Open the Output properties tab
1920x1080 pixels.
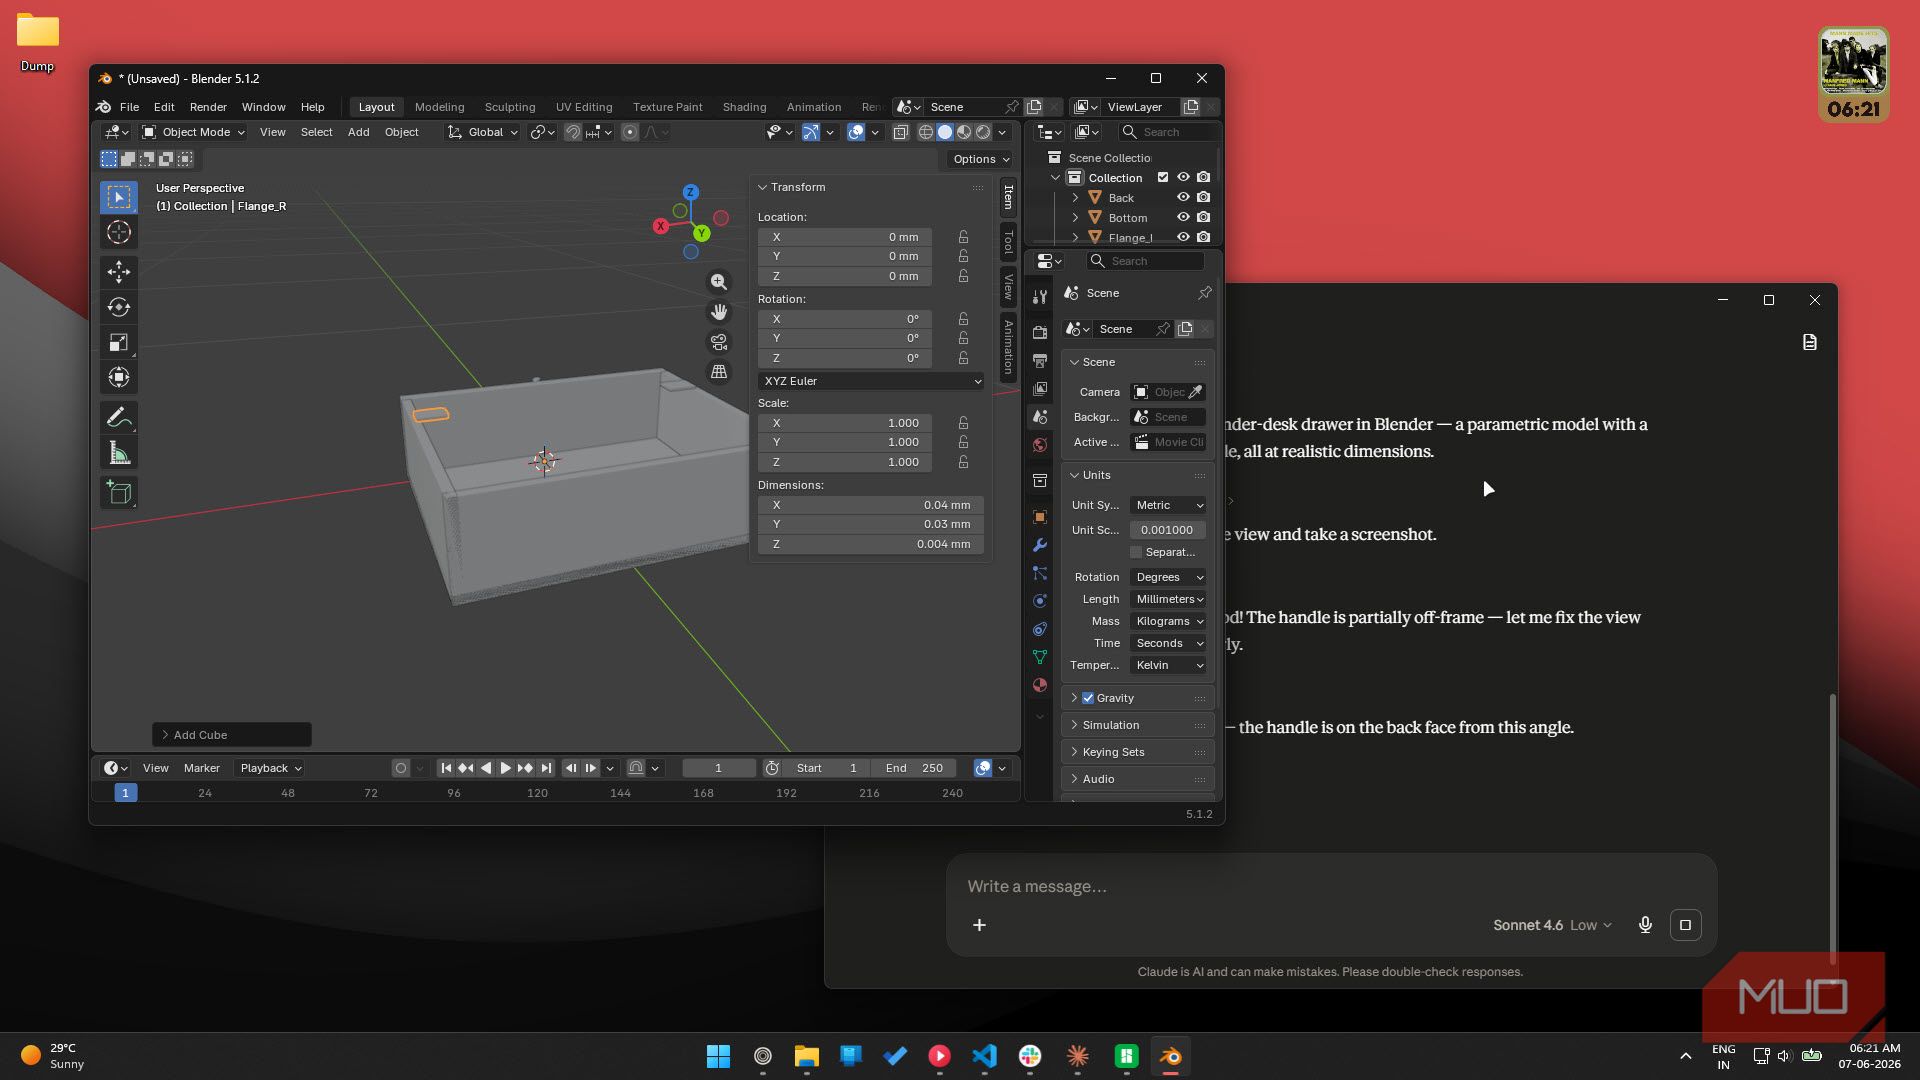point(1040,360)
